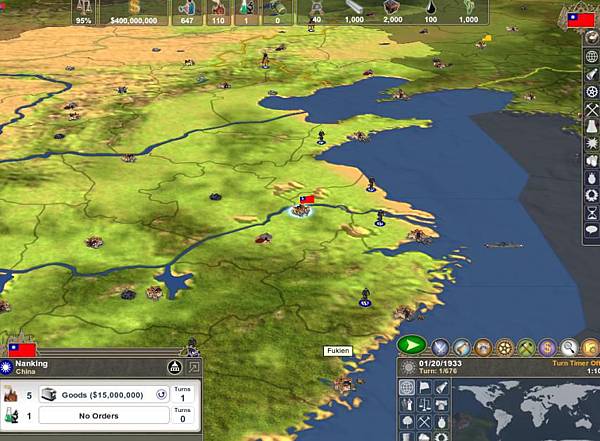600x441 pixels.
Task: Click the world minimap
Action: [527, 410]
